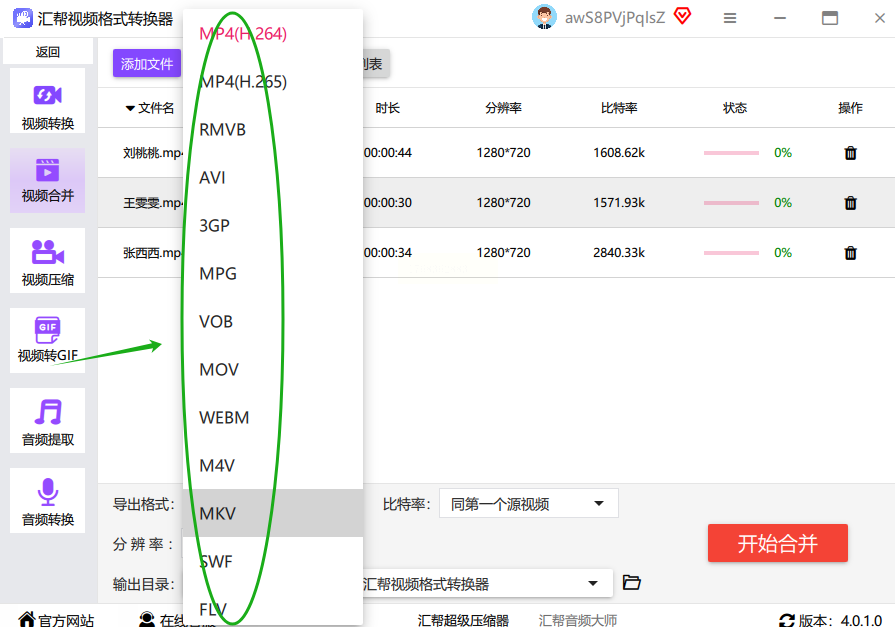
Task: Expand the 输出目录 output directory dropdown
Action: [592, 583]
